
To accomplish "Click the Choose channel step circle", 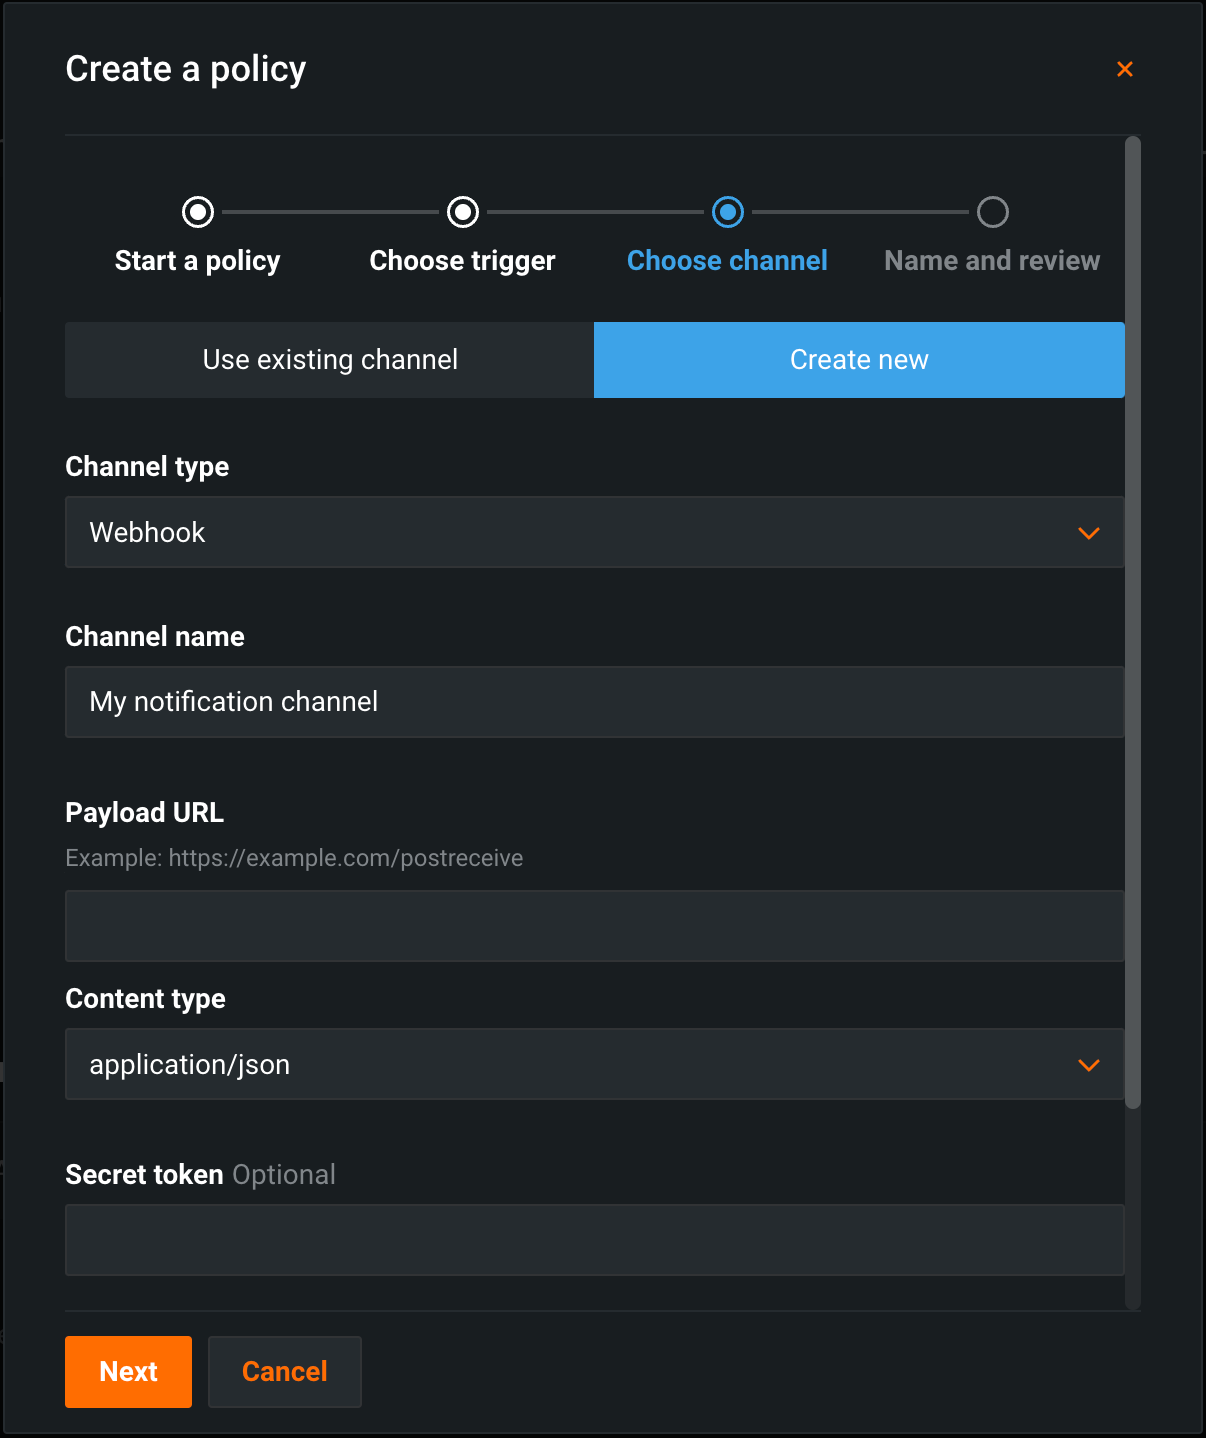I will 728,212.
